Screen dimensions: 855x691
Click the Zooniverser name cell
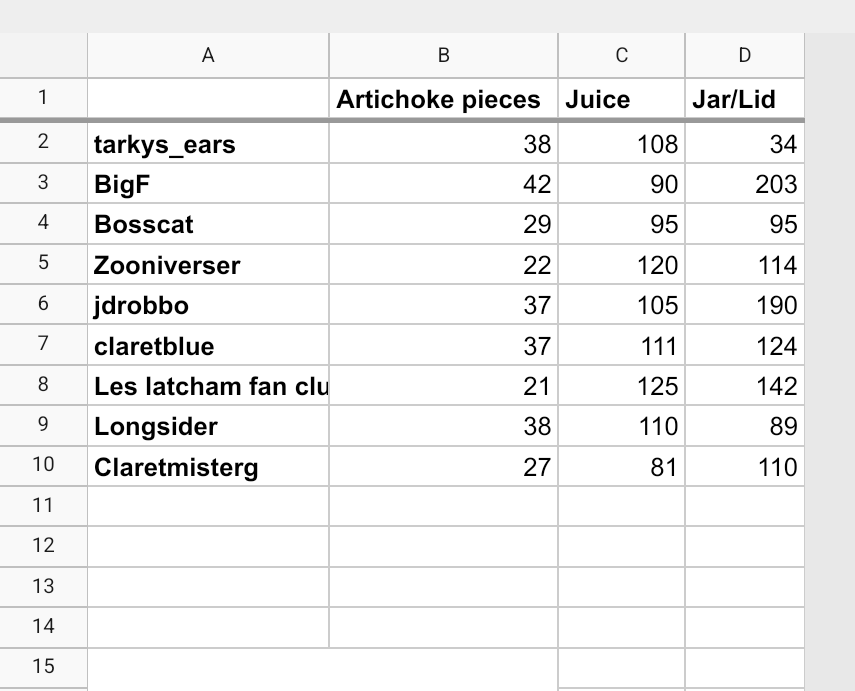208,265
